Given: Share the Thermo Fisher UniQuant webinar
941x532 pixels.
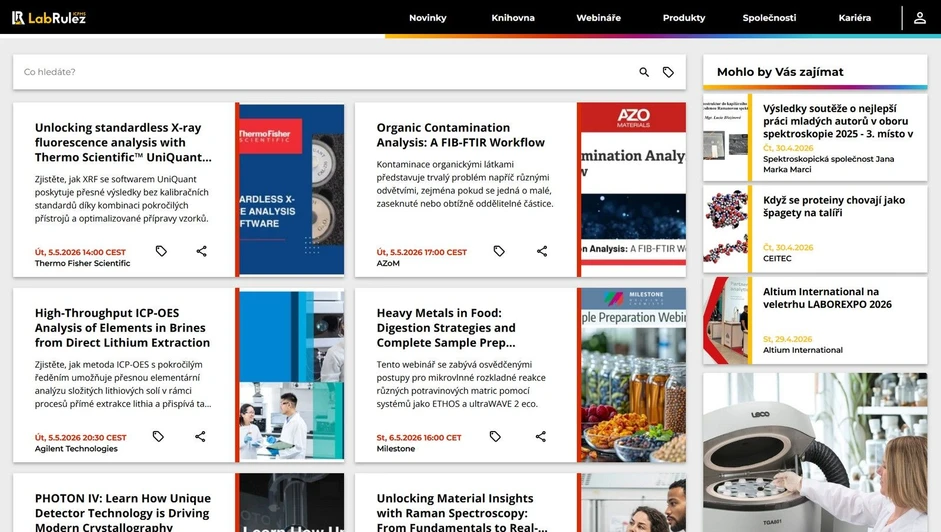Looking at the screenshot, I should click(202, 251).
